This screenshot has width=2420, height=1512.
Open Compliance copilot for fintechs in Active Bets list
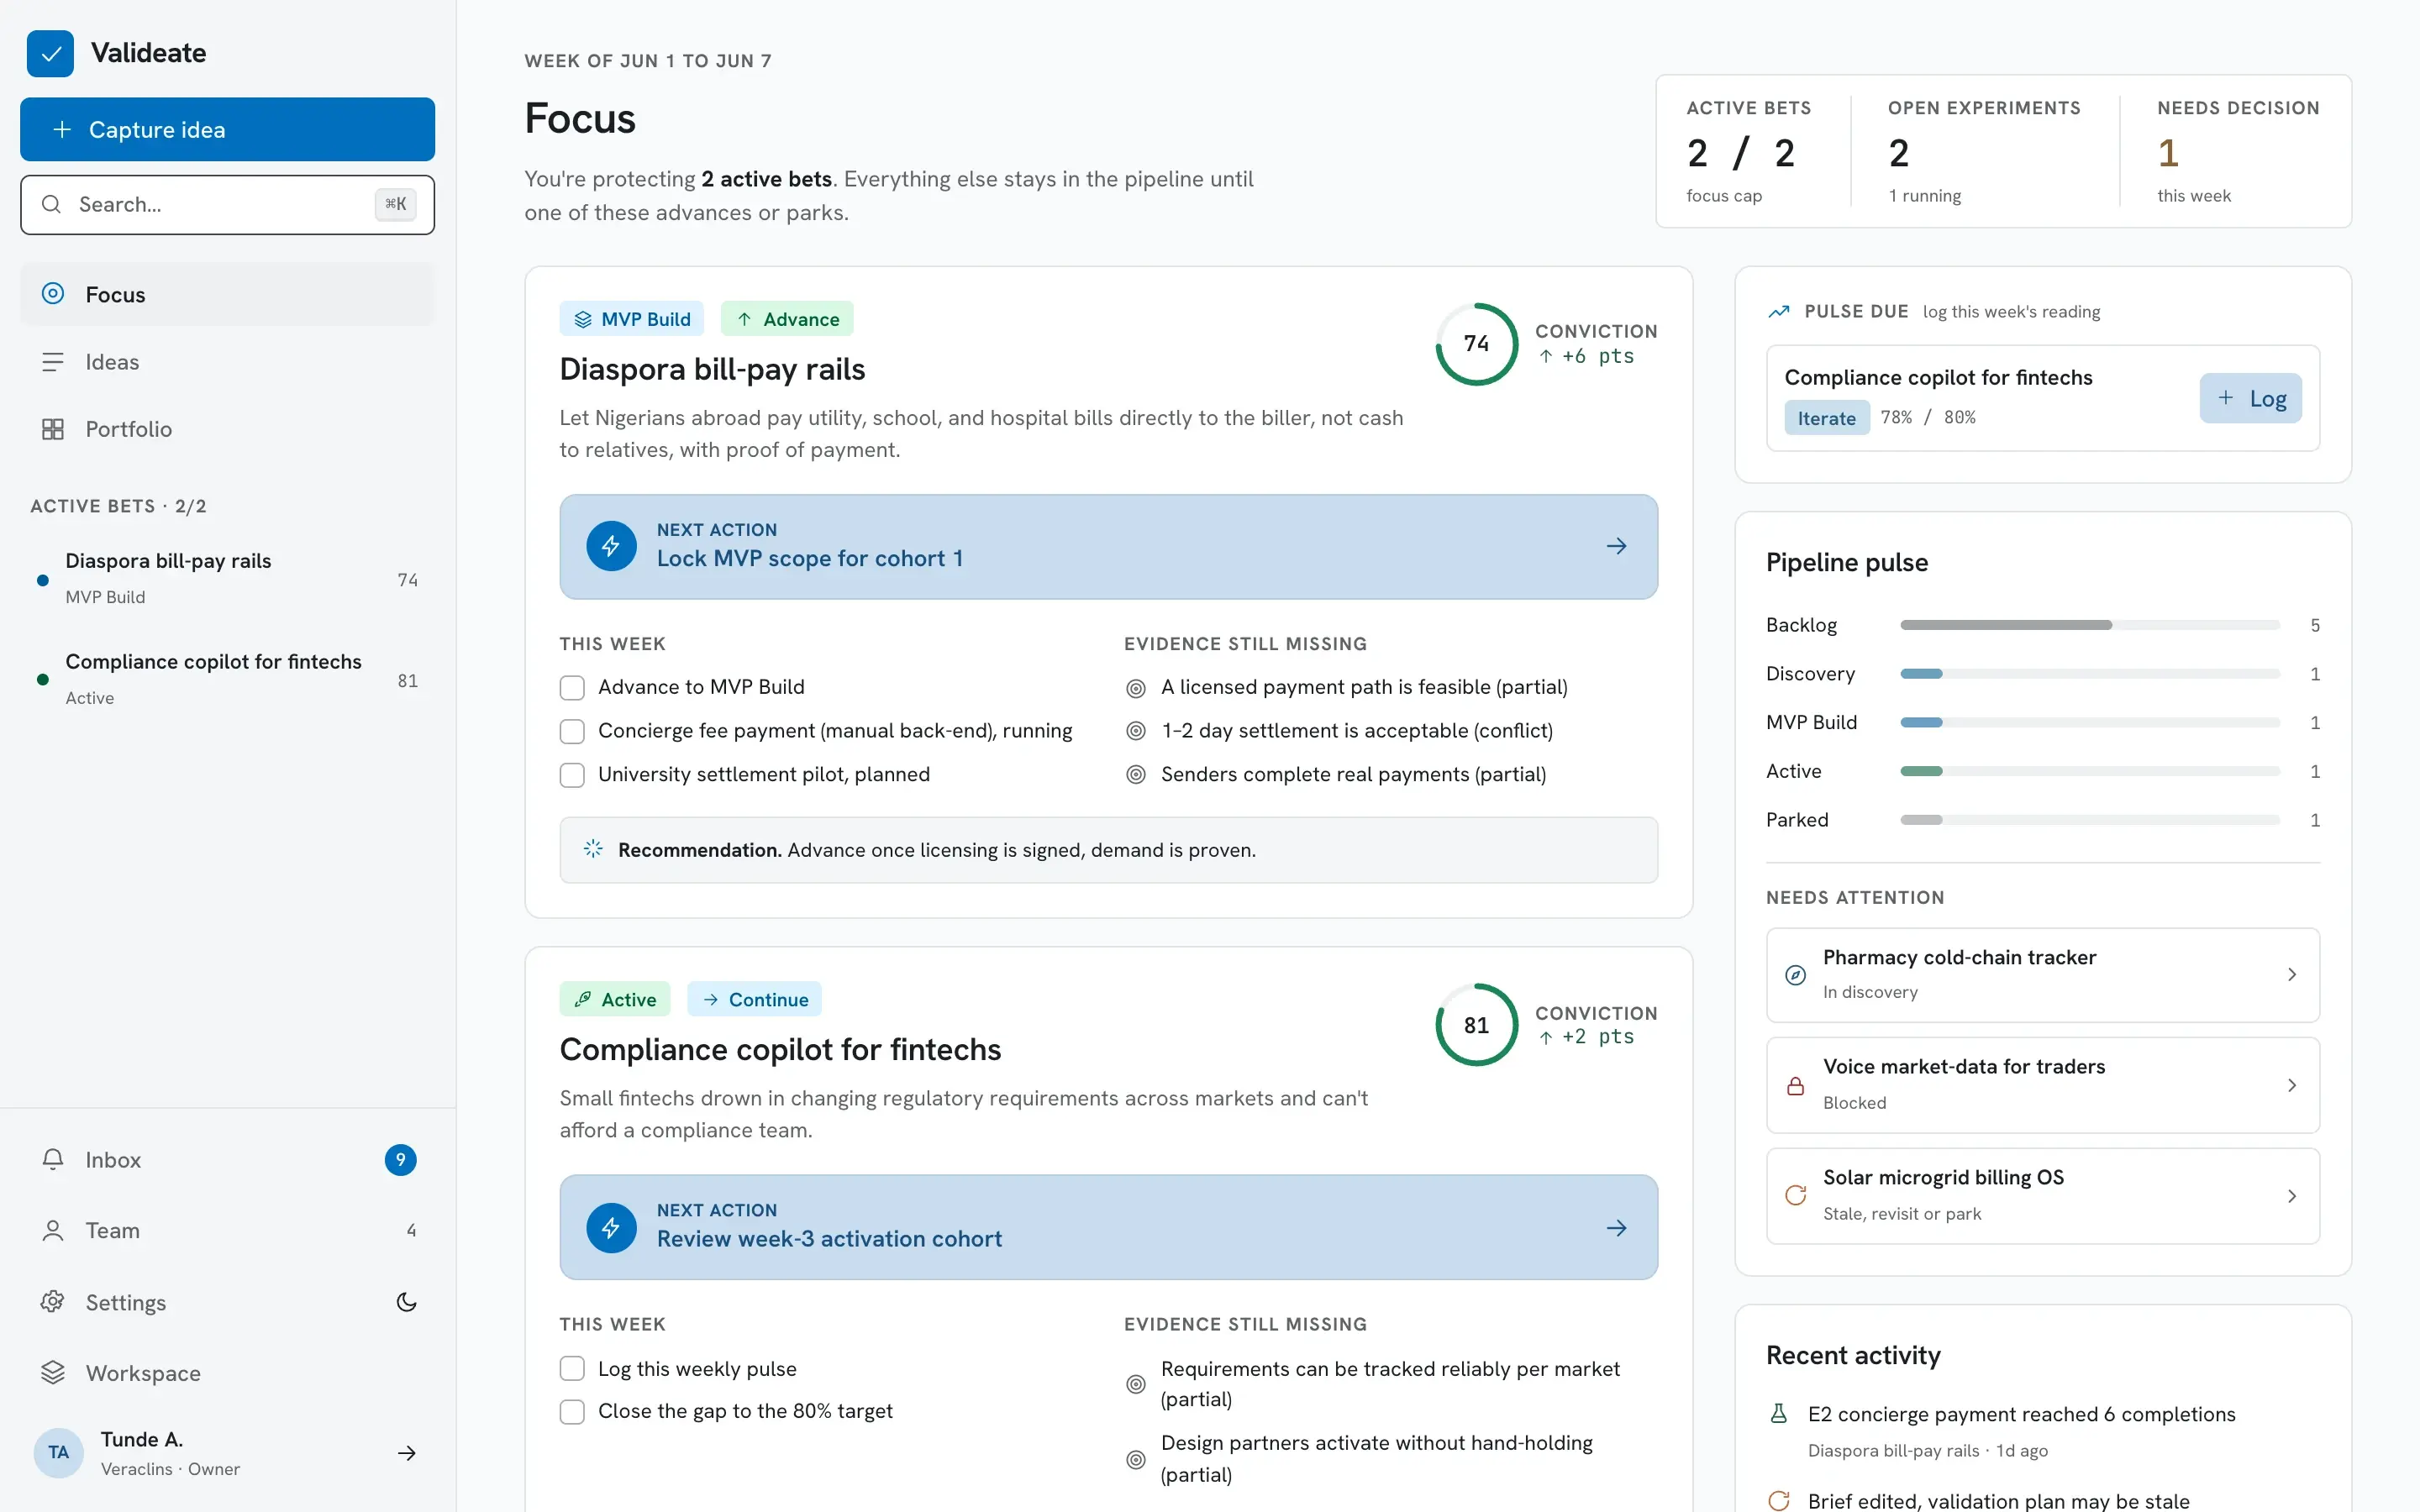tap(228, 679)
